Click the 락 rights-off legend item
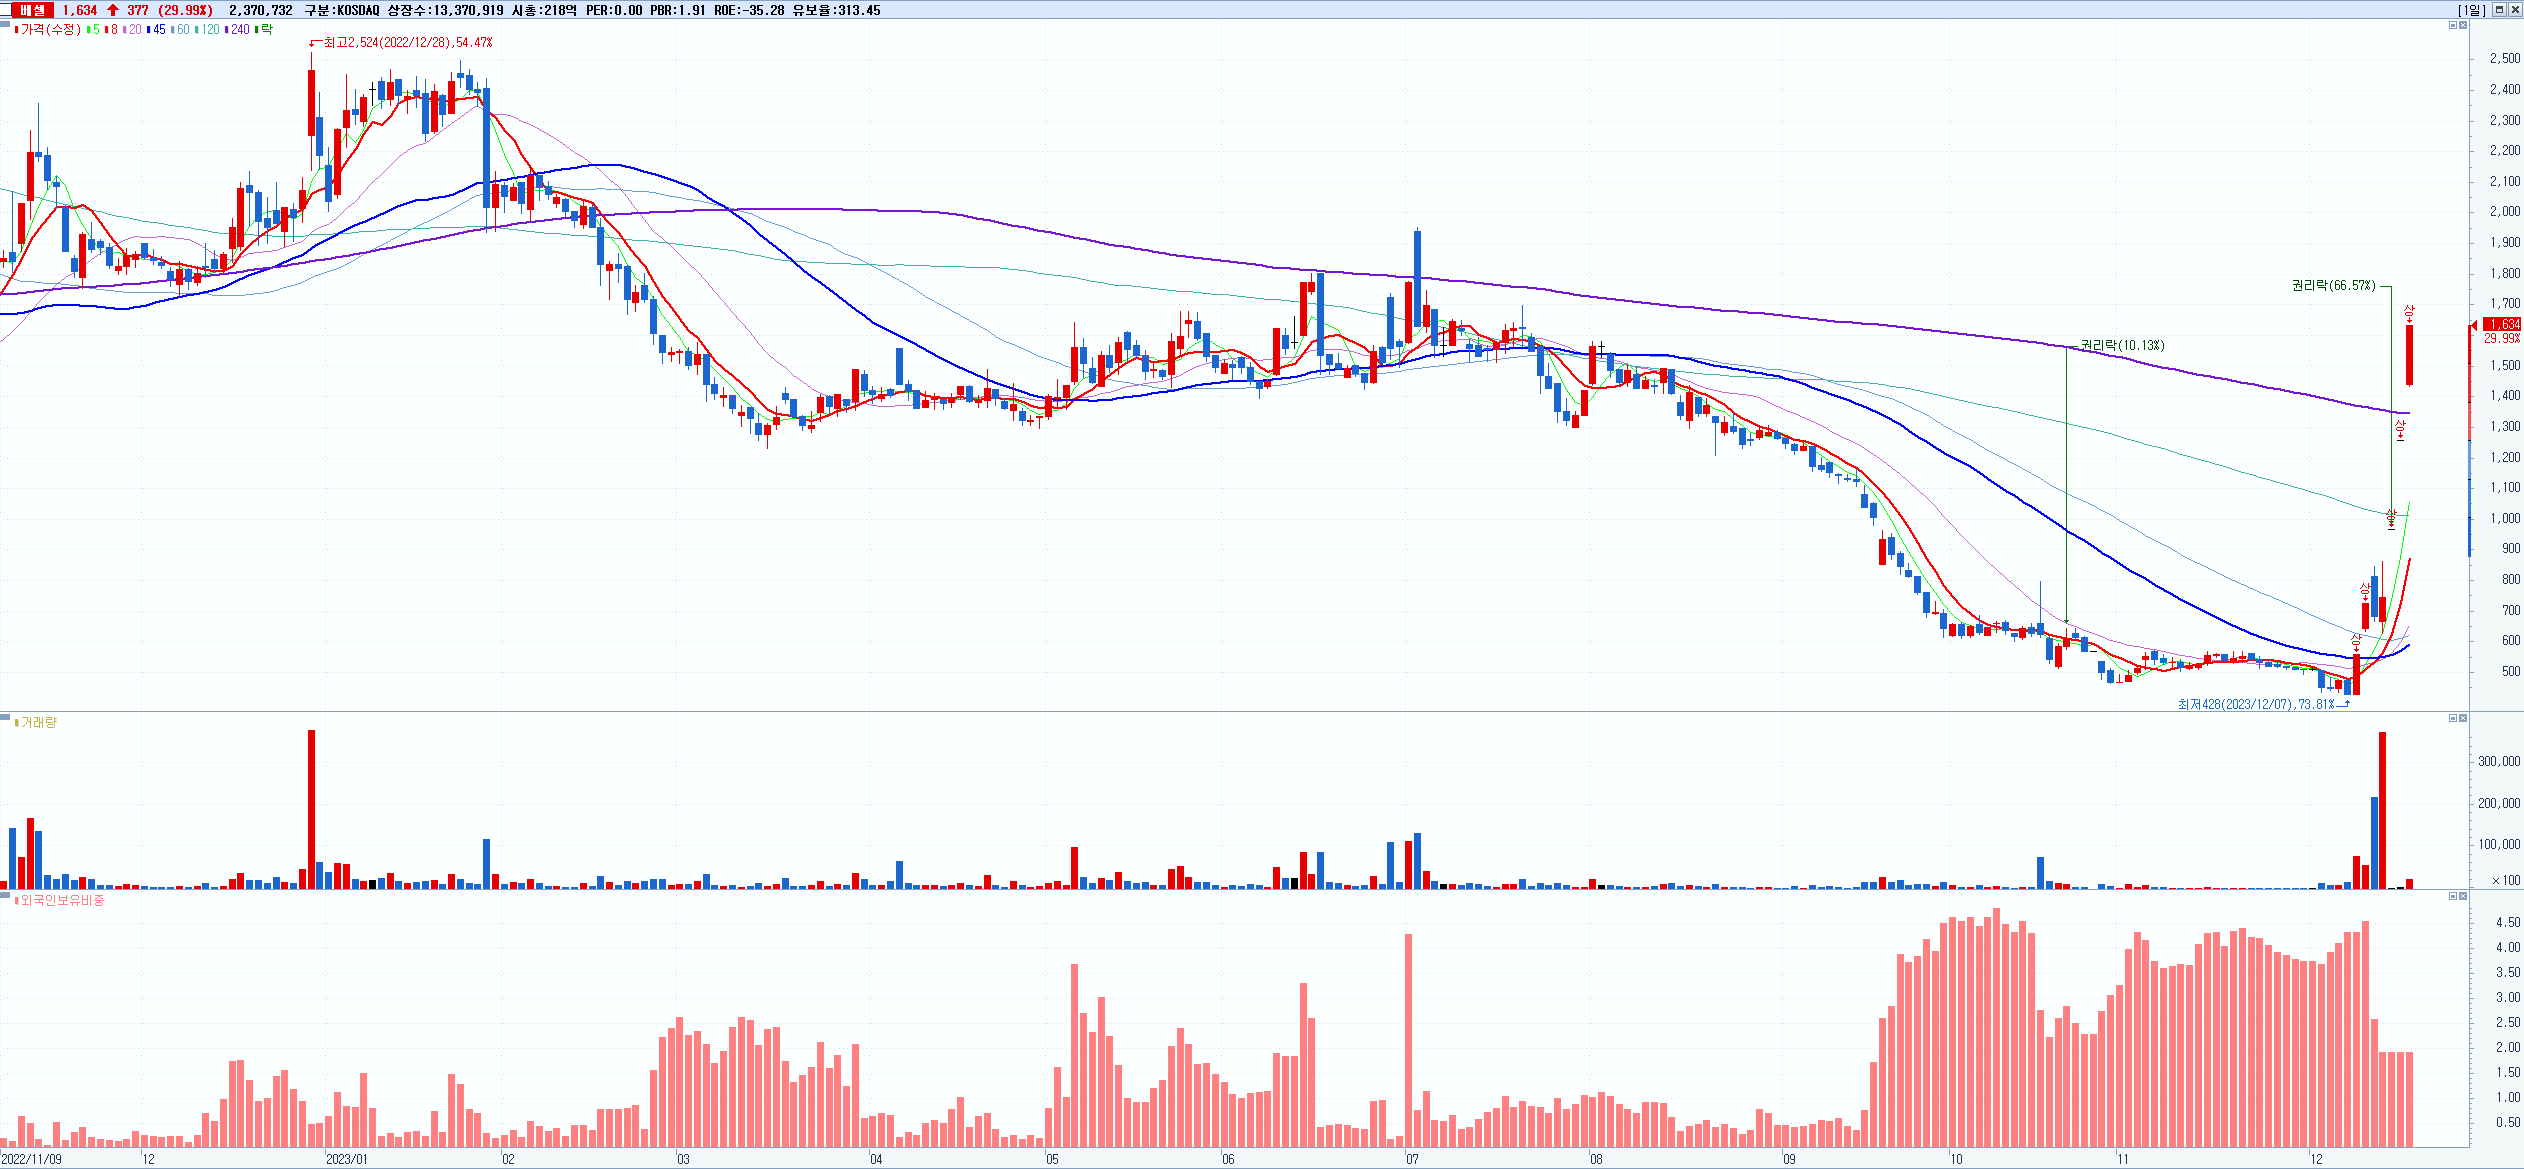The height and width of the screenshot is (1169, 2524). click(x=266, y=30)
